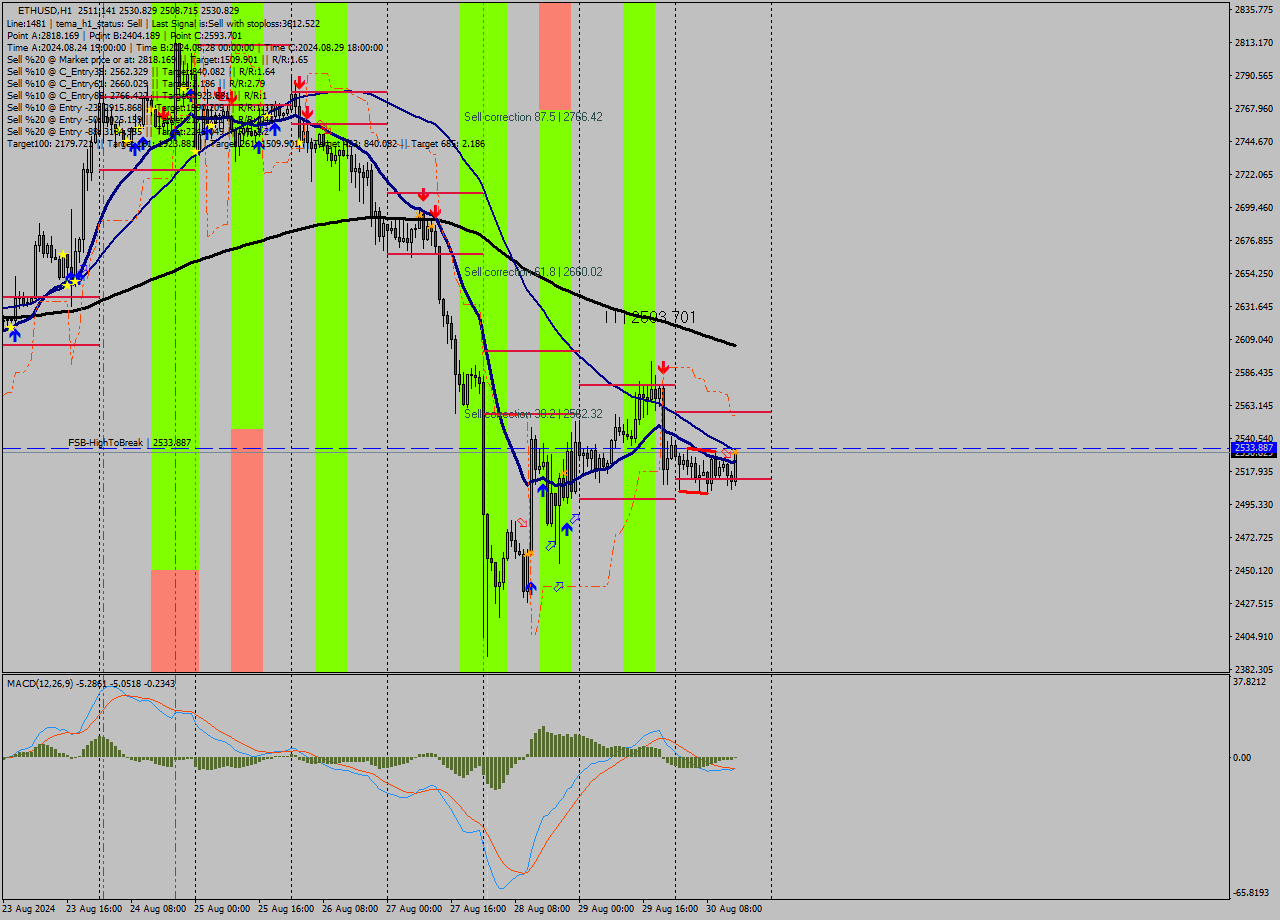Click the MACD line trough near 28 Aug 08:00
Image resolution: width=1280 pixels, height=920 pixels.
coord(501,887)
